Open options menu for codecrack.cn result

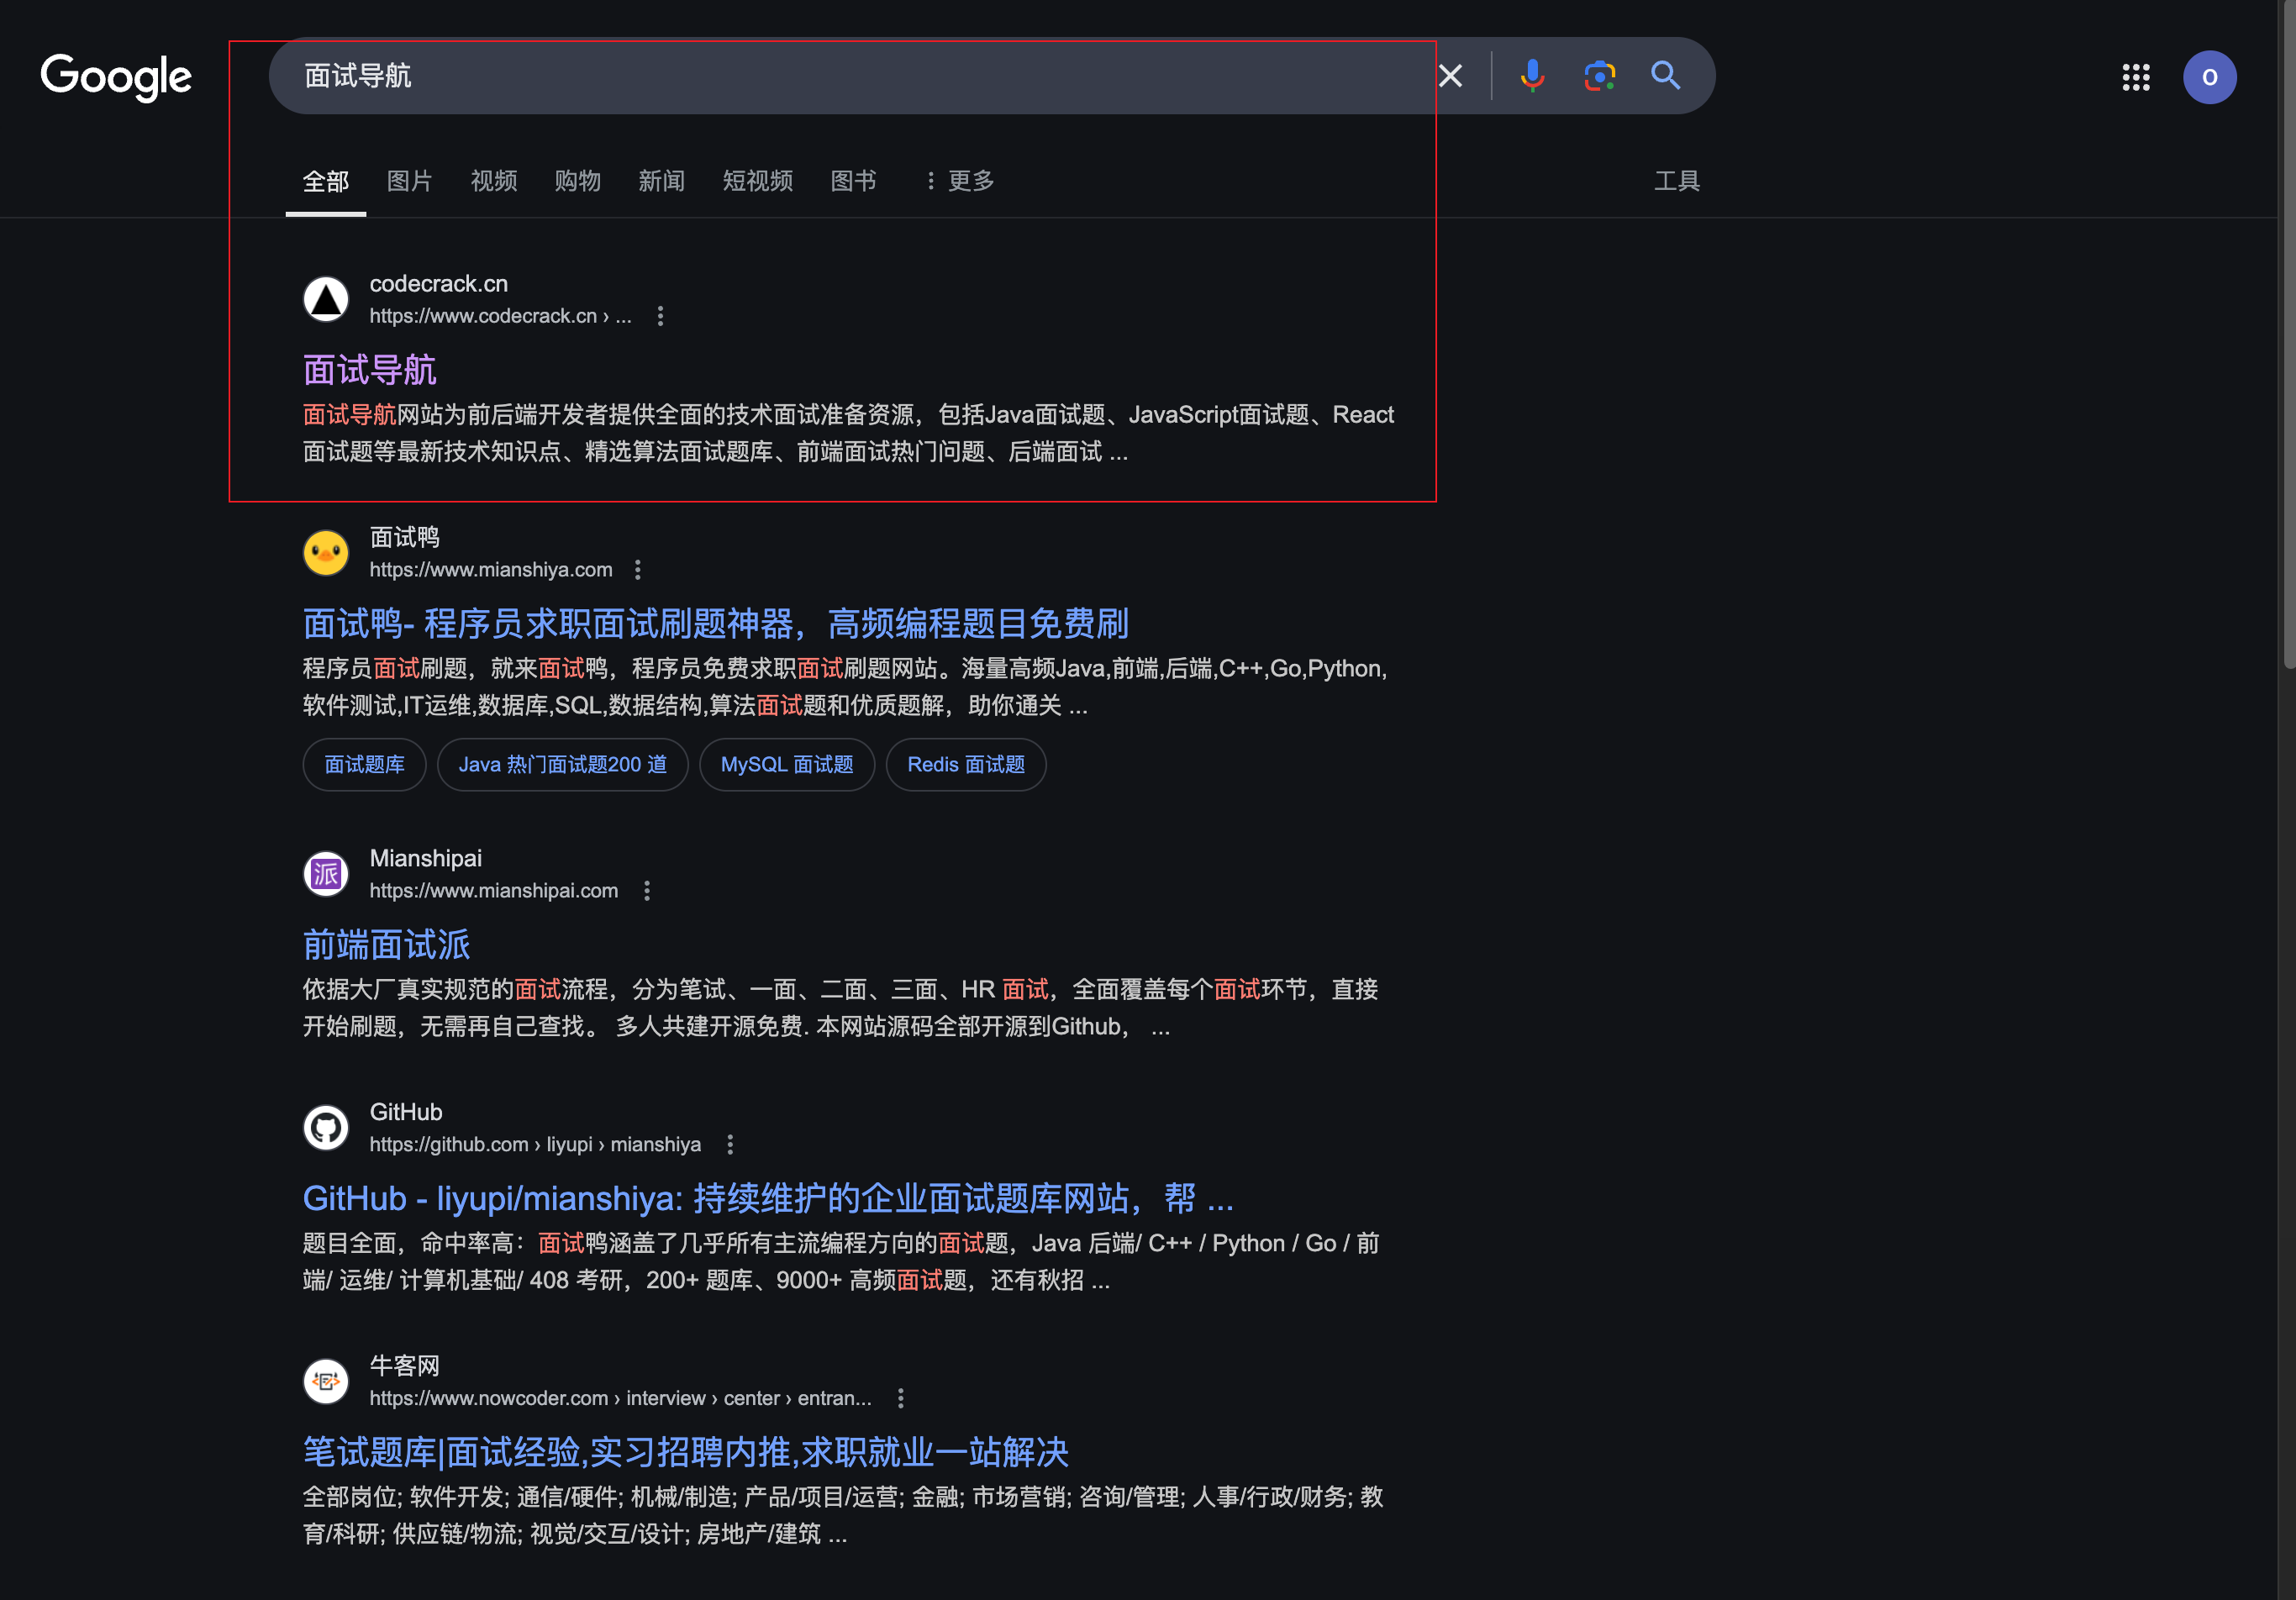point(660,316)
